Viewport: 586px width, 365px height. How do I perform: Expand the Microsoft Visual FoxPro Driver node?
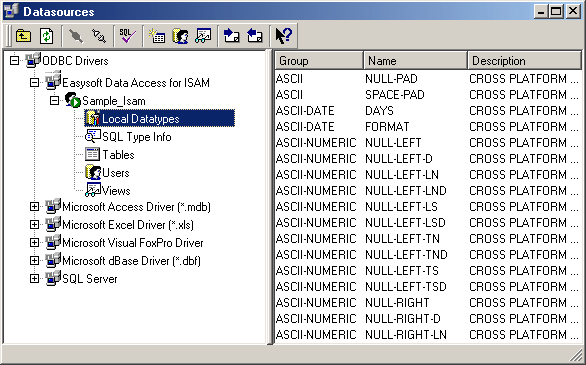pyautogui.click(x=34, y=242)
